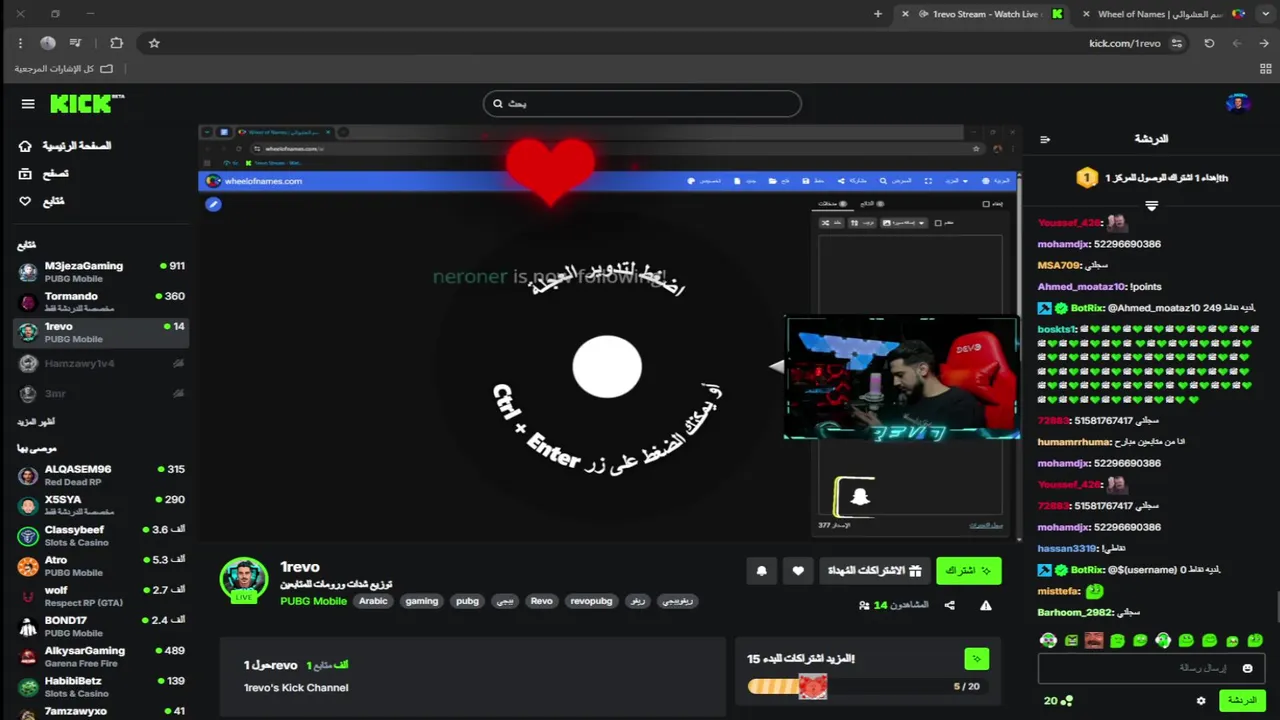Click the channel points balance 20
1280x720 pixels.
click(x=1058, y=701)
